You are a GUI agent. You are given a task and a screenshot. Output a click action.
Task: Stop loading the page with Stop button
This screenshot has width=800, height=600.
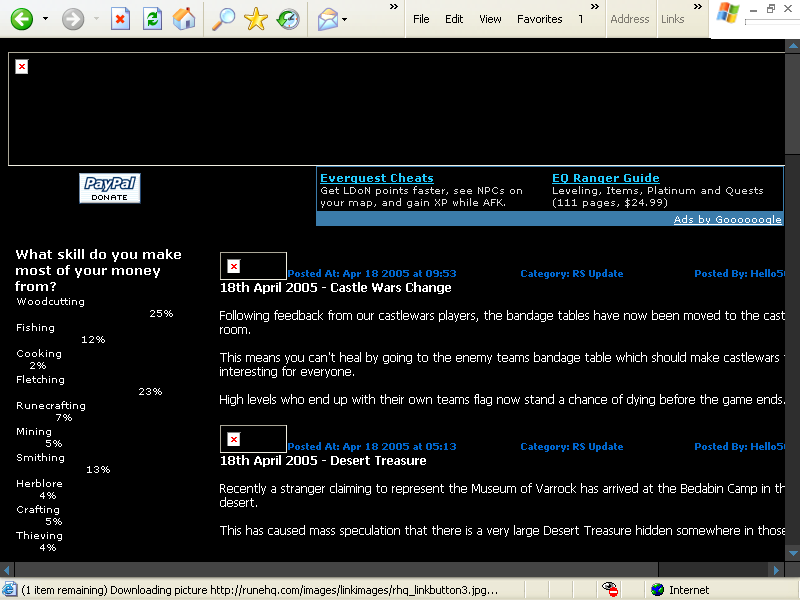coord(120,19)
